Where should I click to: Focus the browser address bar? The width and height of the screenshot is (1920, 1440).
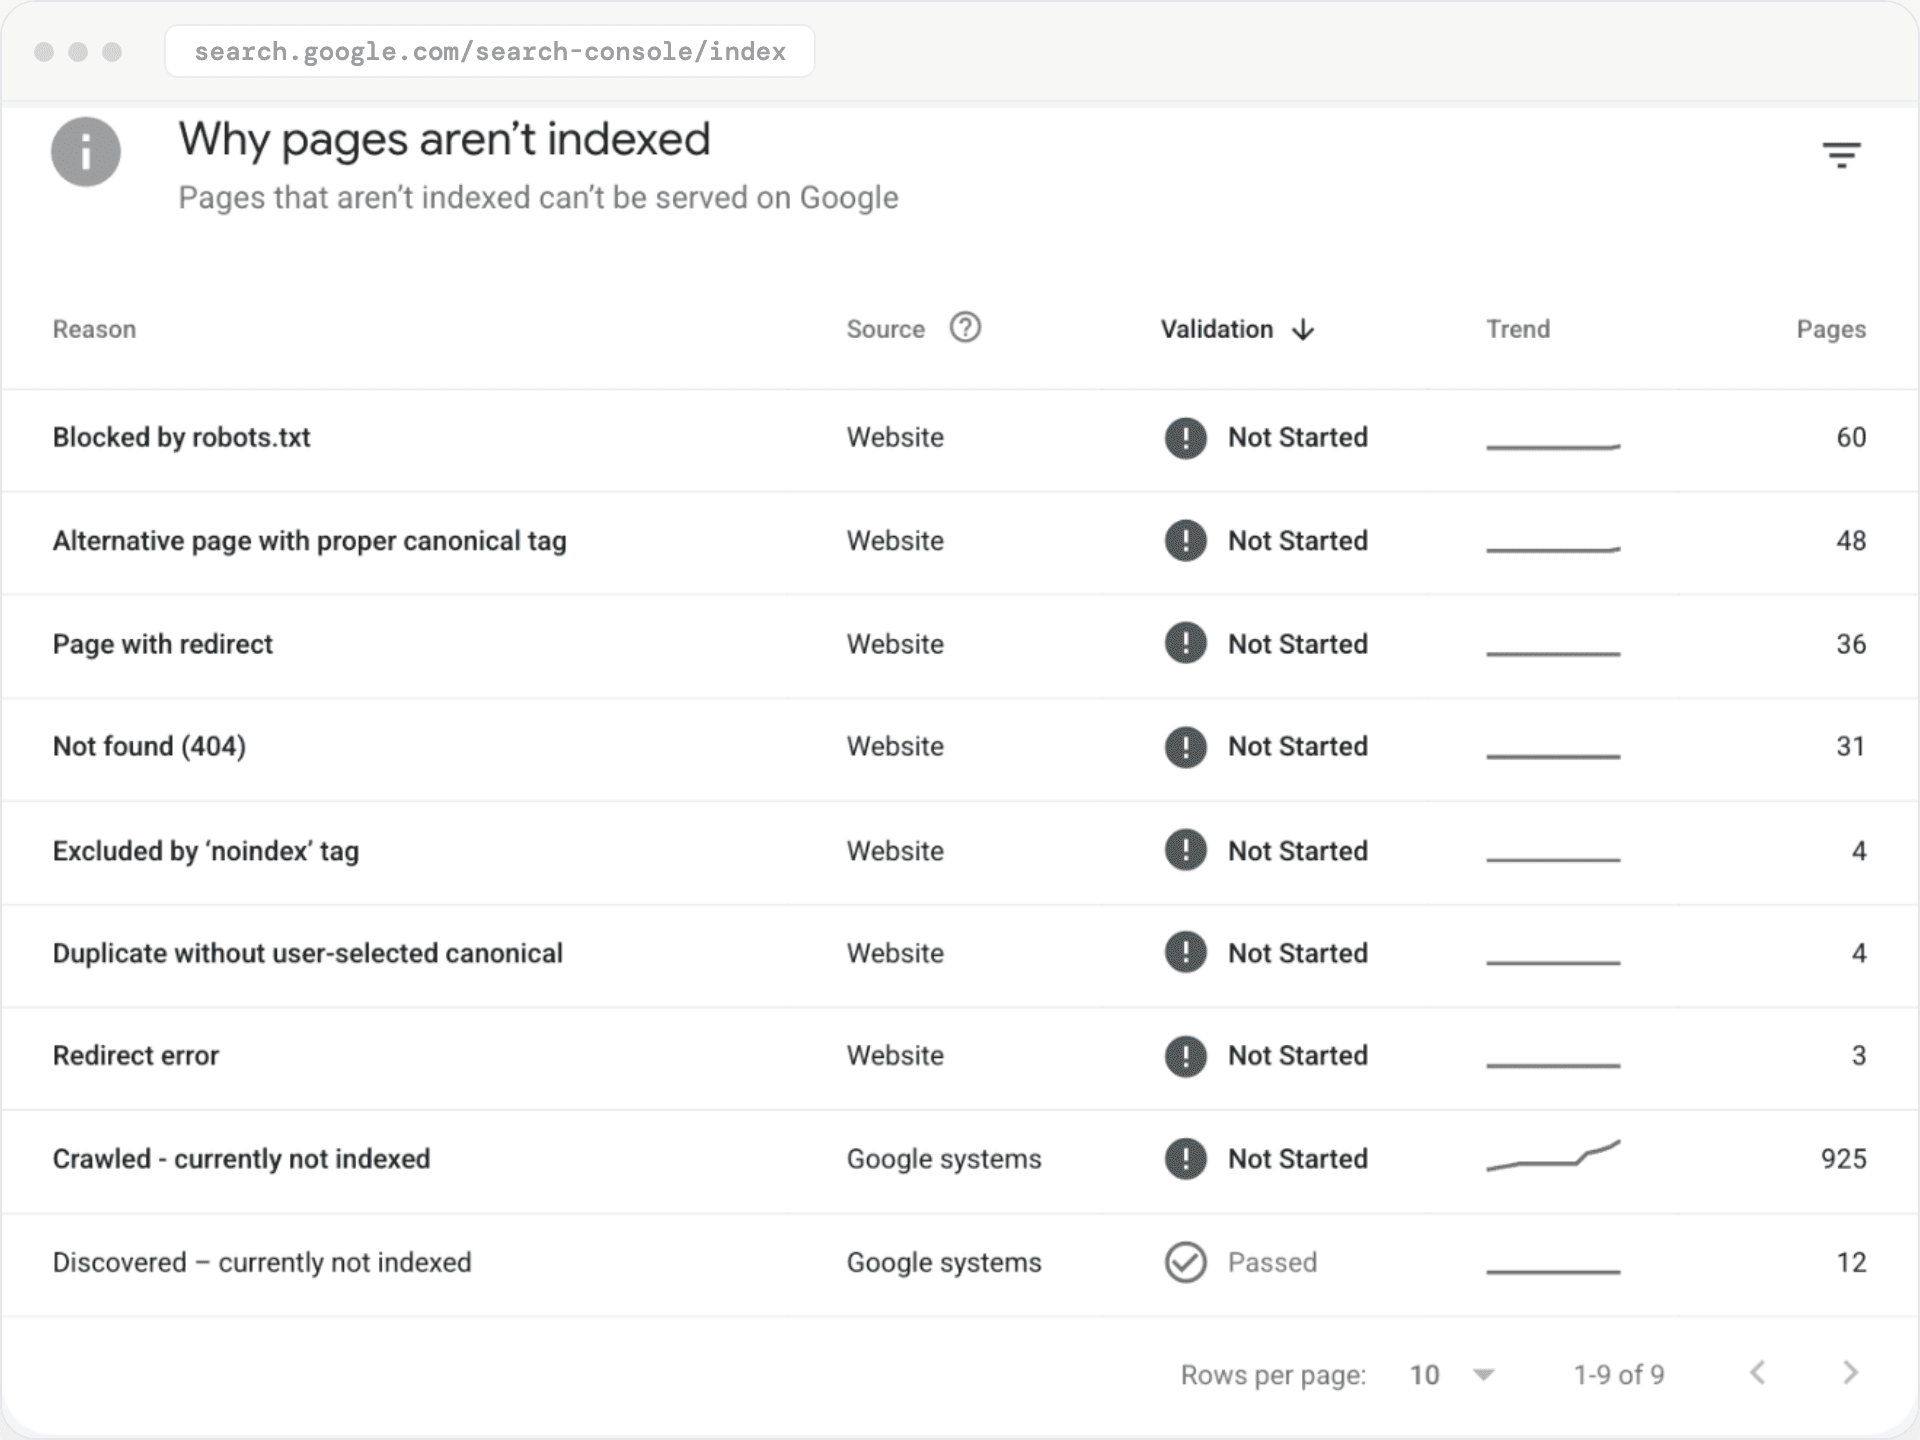[x=490, y=51]
